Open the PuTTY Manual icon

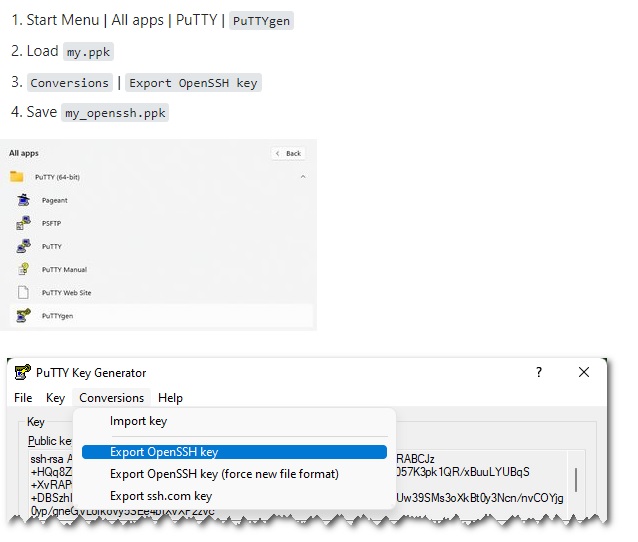(24, 269)
